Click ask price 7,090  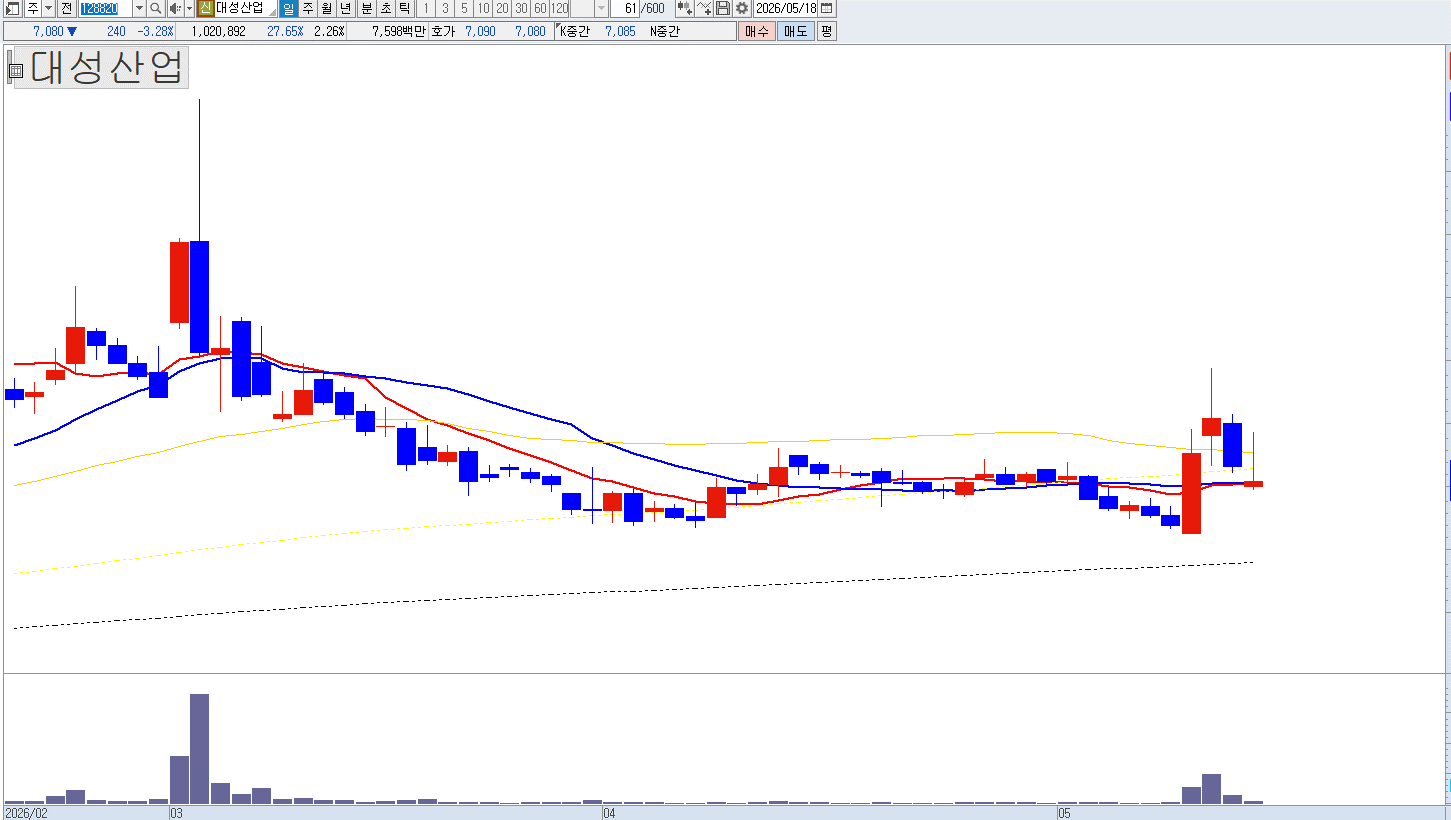(x=480, y=31)
